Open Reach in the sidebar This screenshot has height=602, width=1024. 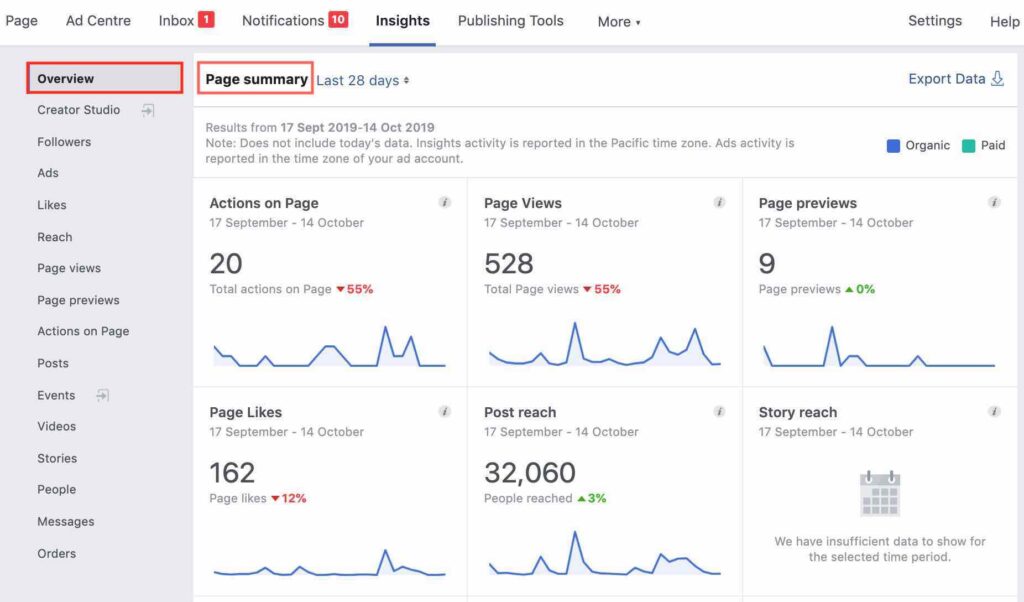(55, 237)
